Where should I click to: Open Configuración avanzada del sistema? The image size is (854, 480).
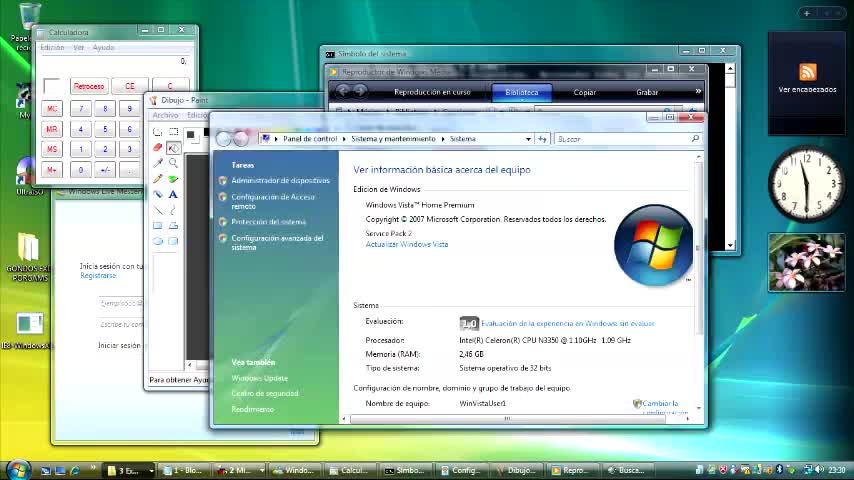coord(277,242)
